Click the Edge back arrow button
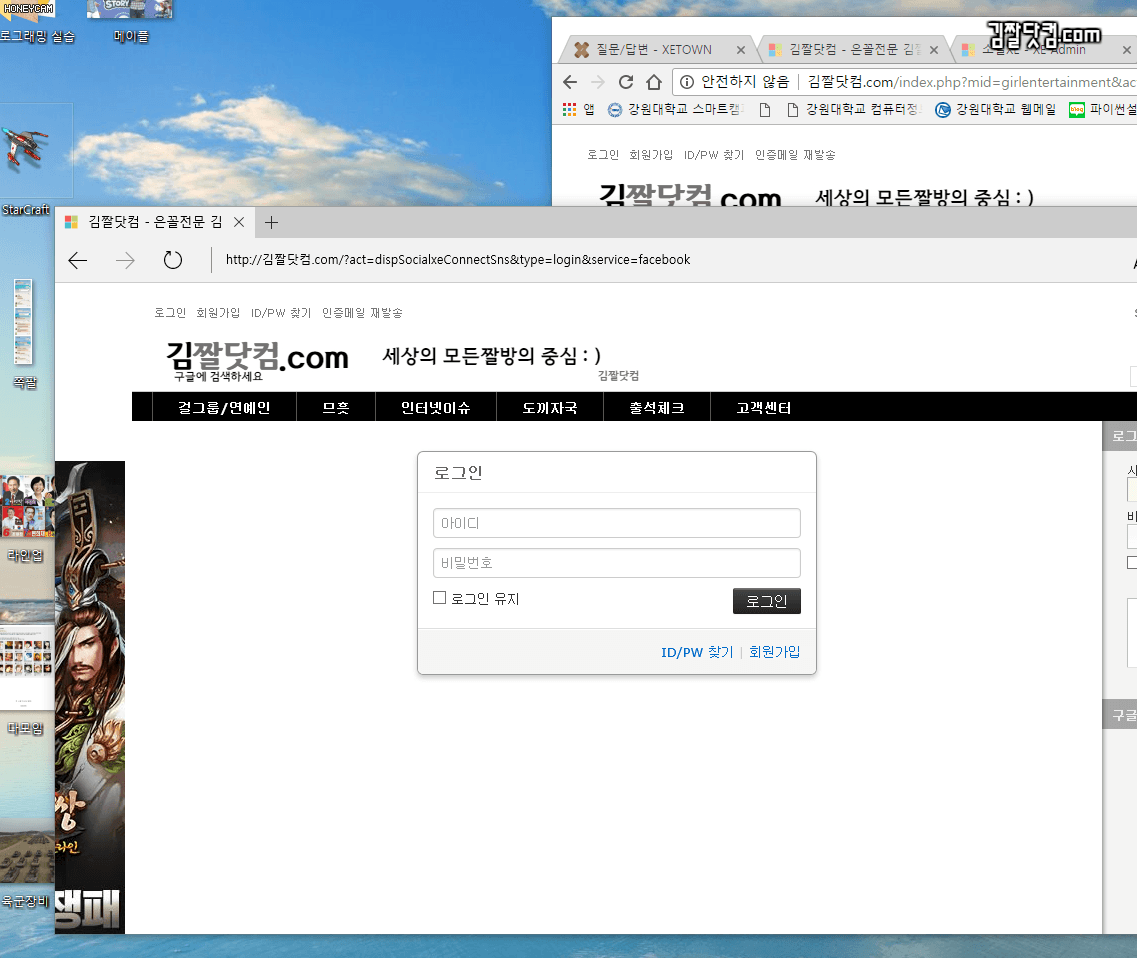1137x958 pixels. [x=78, y=261]
